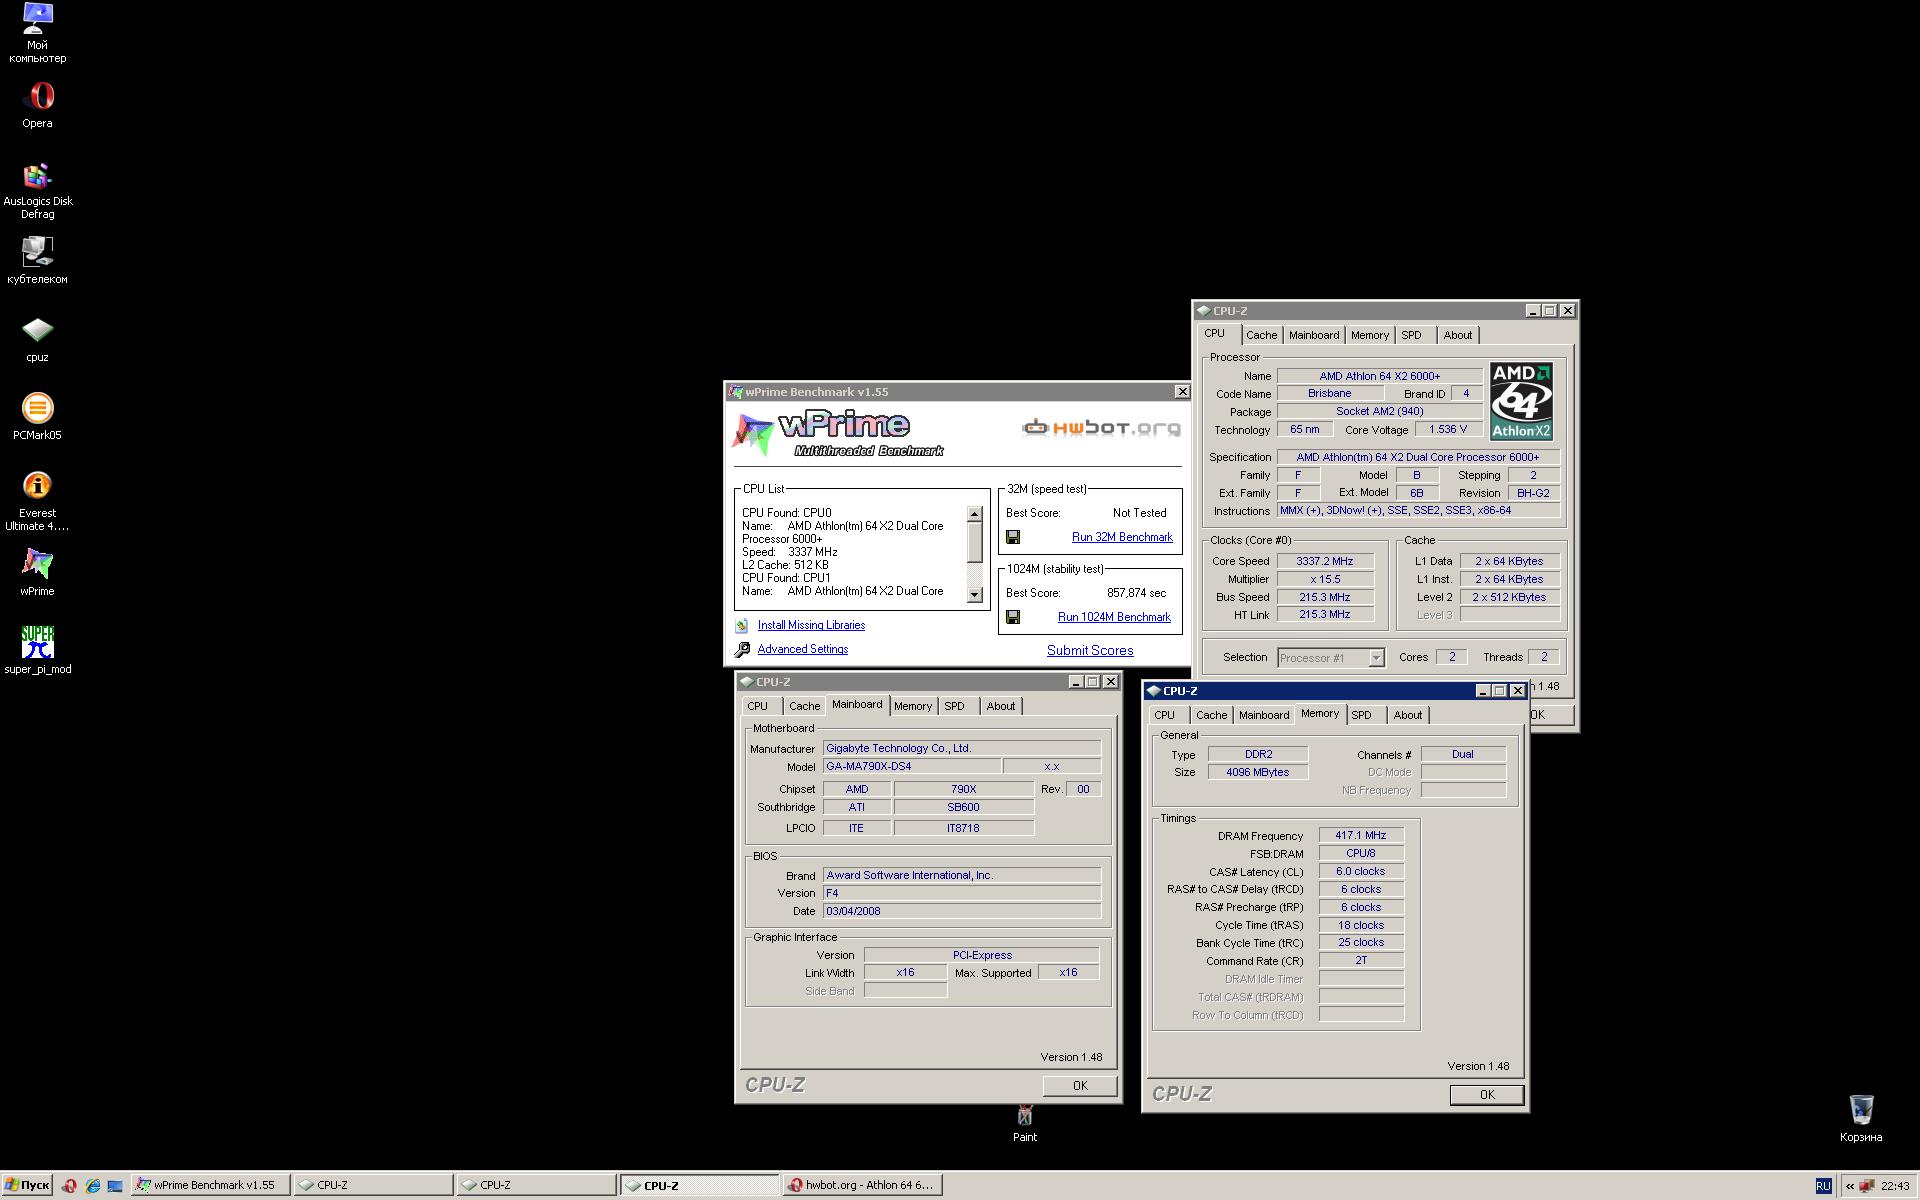Click OK in the CPU-Z Mainboard window
This screenshot has width=1920, height=1200.
coord(1080,1086)
